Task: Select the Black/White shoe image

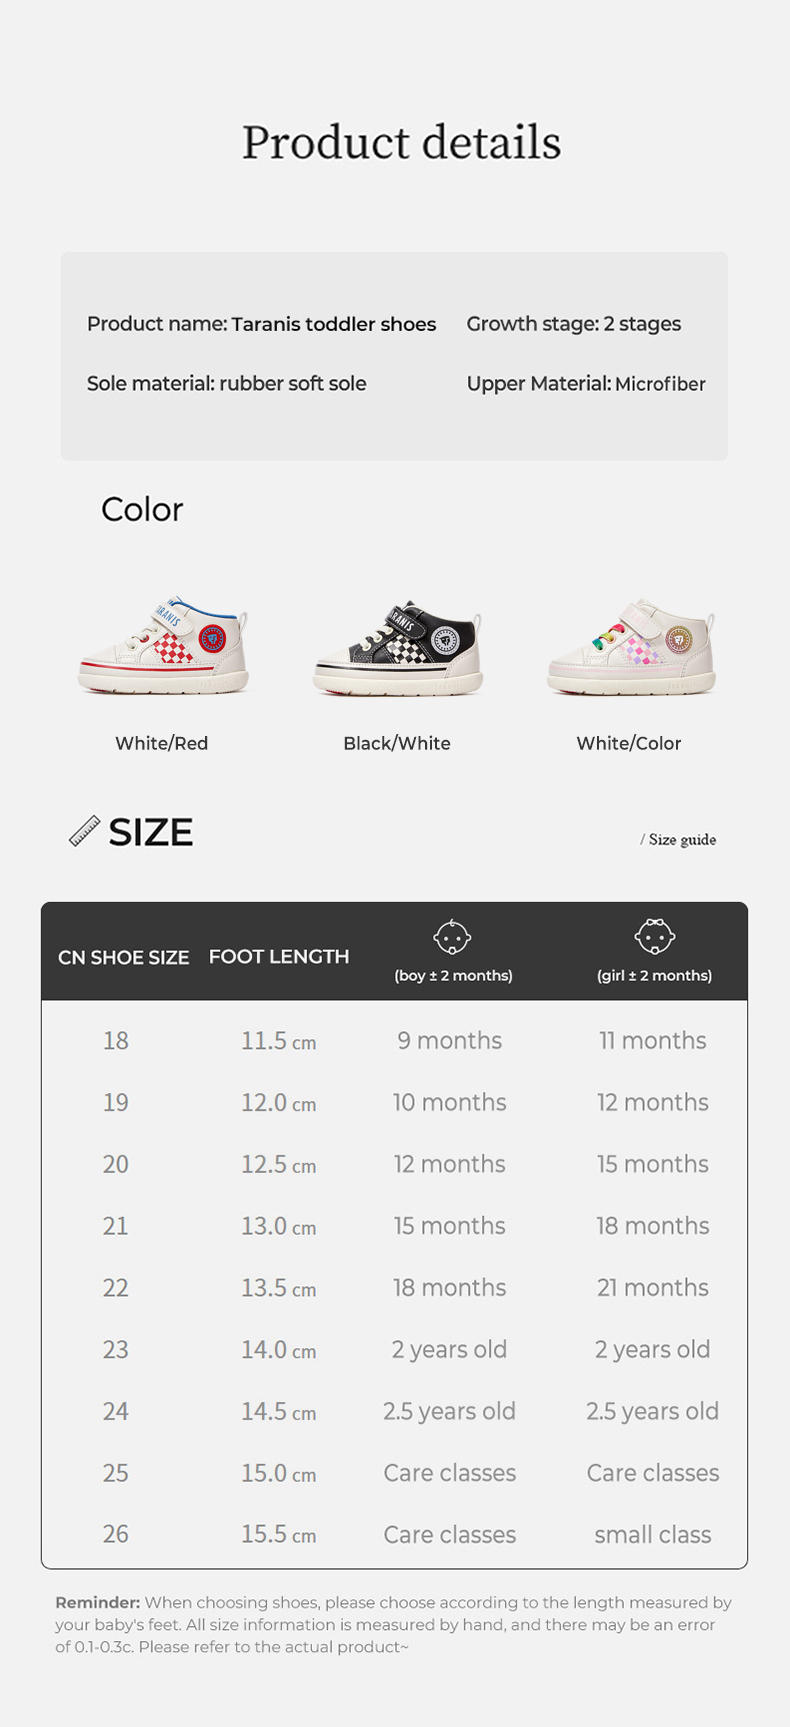Action: point(398,649)
